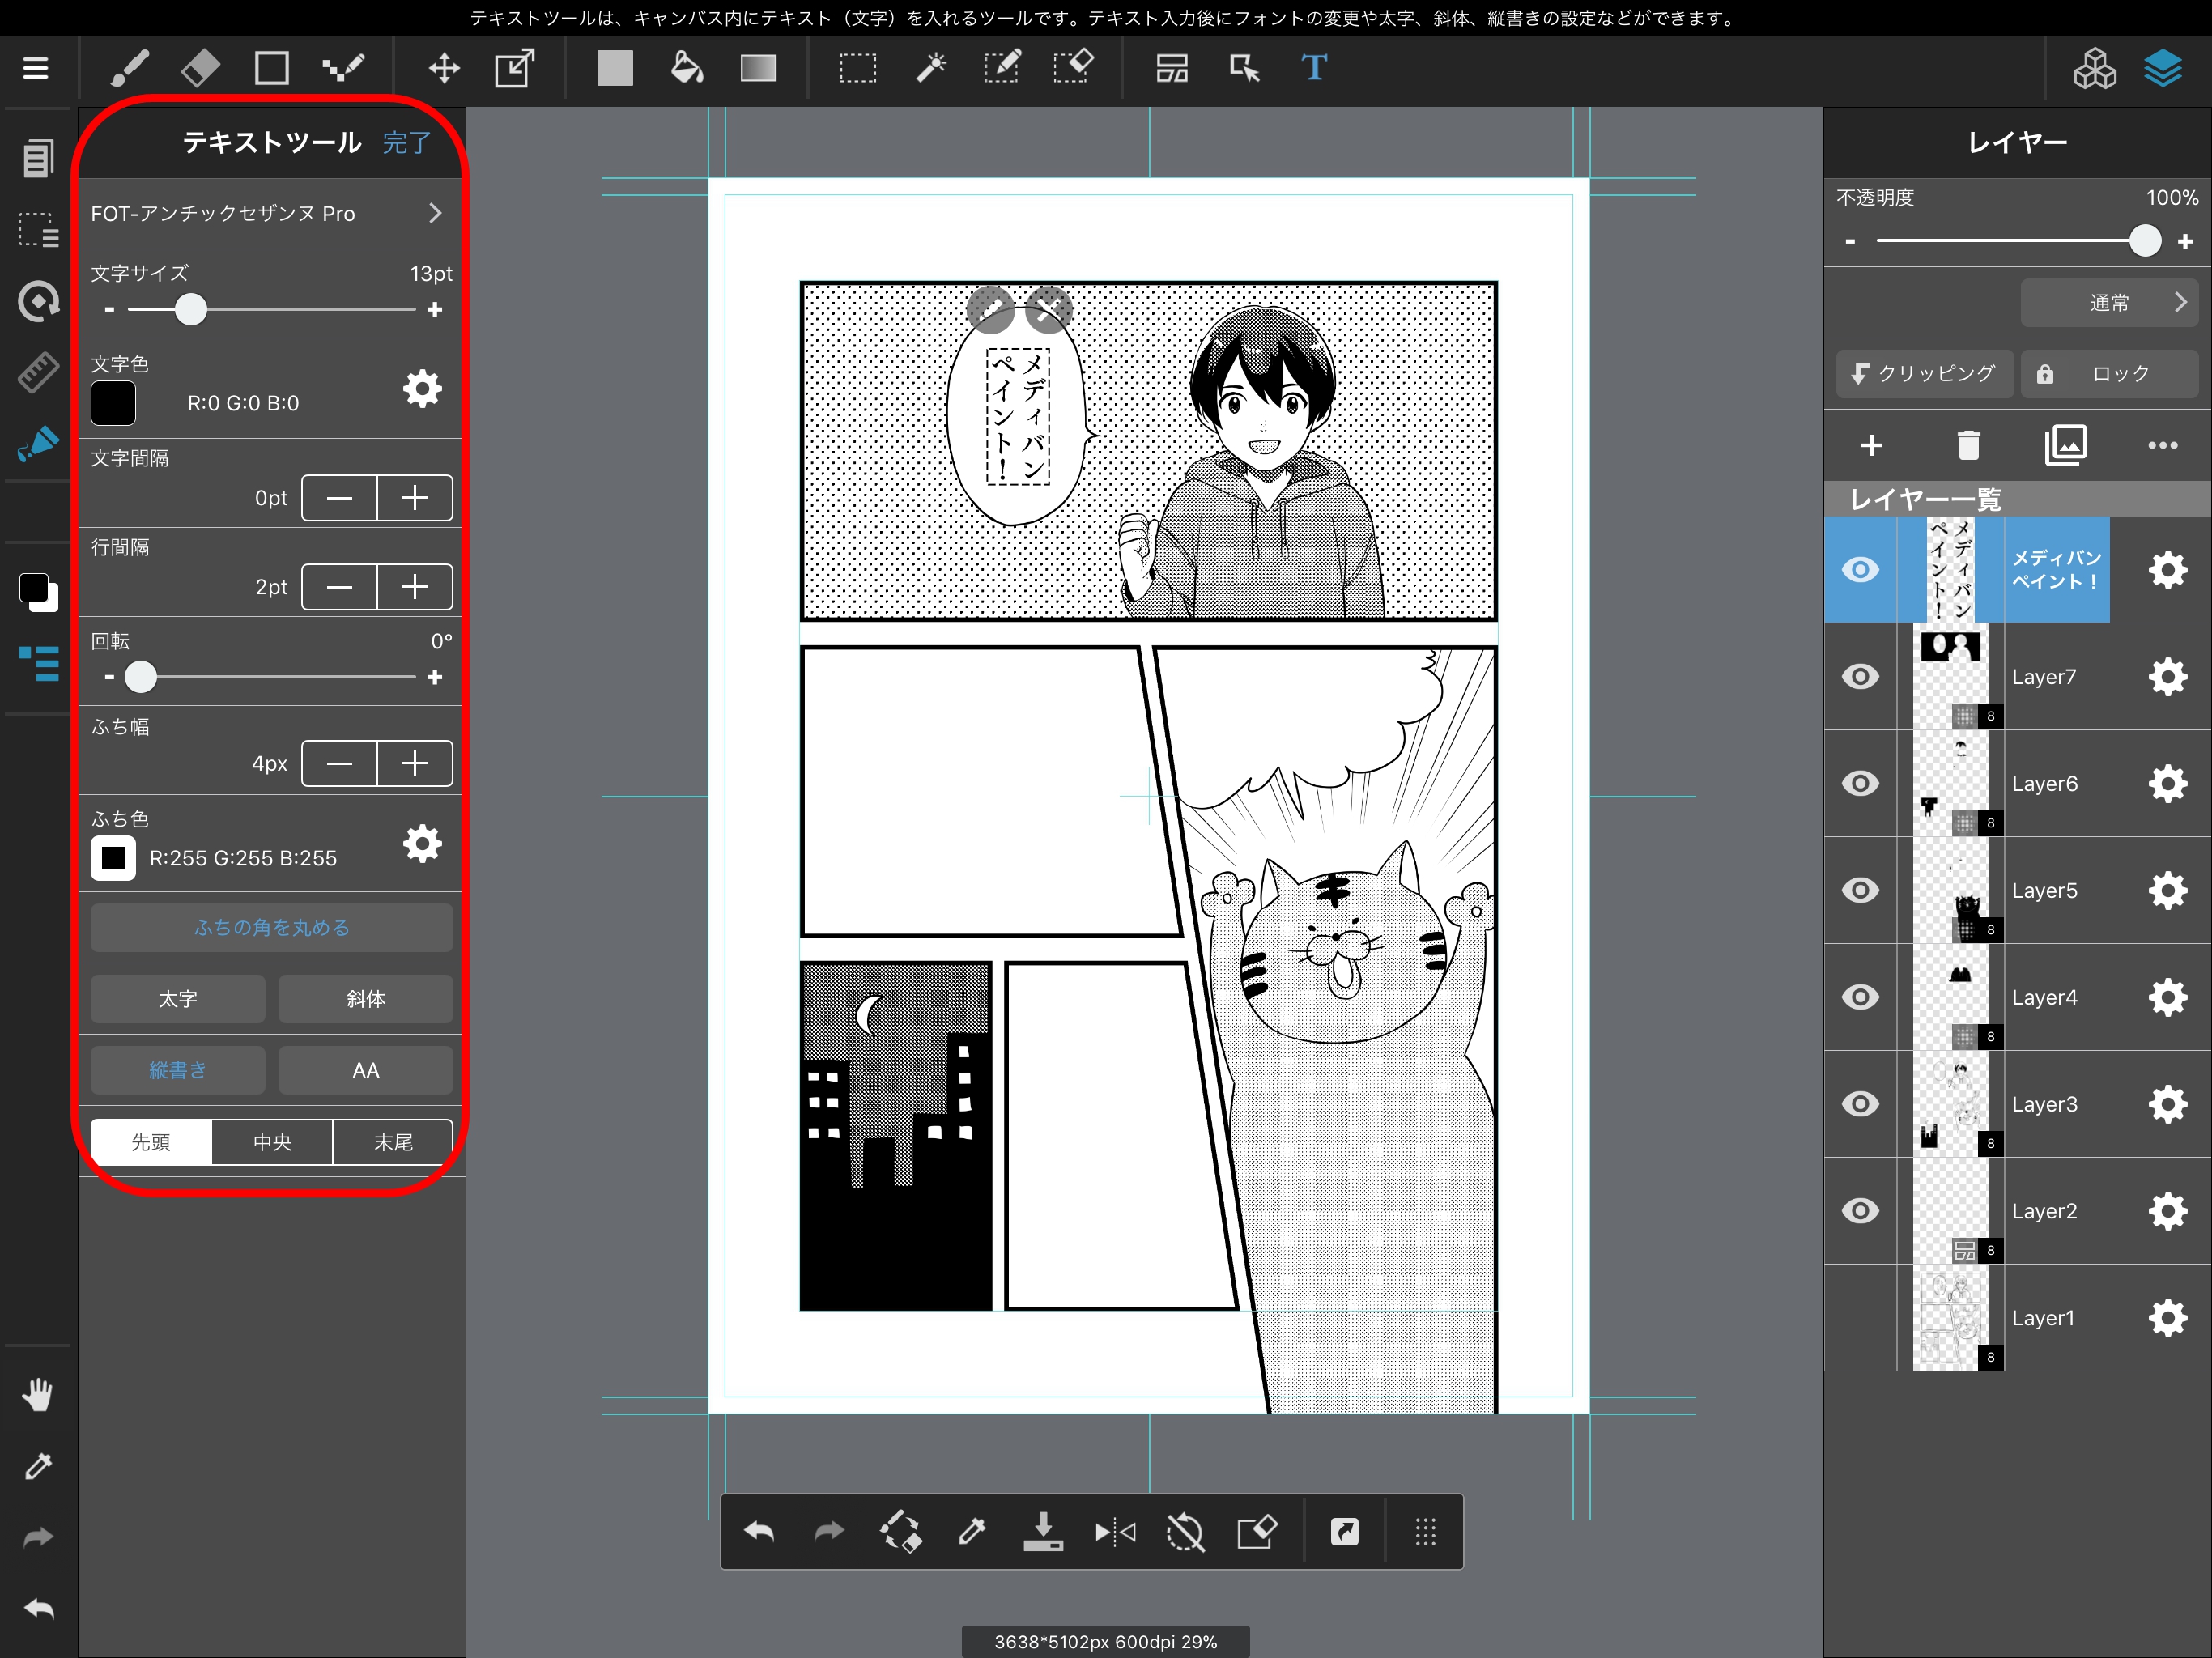Tap the Layer4 thumbnail
This screenshot has height=1658, width=2212.
1953,997
